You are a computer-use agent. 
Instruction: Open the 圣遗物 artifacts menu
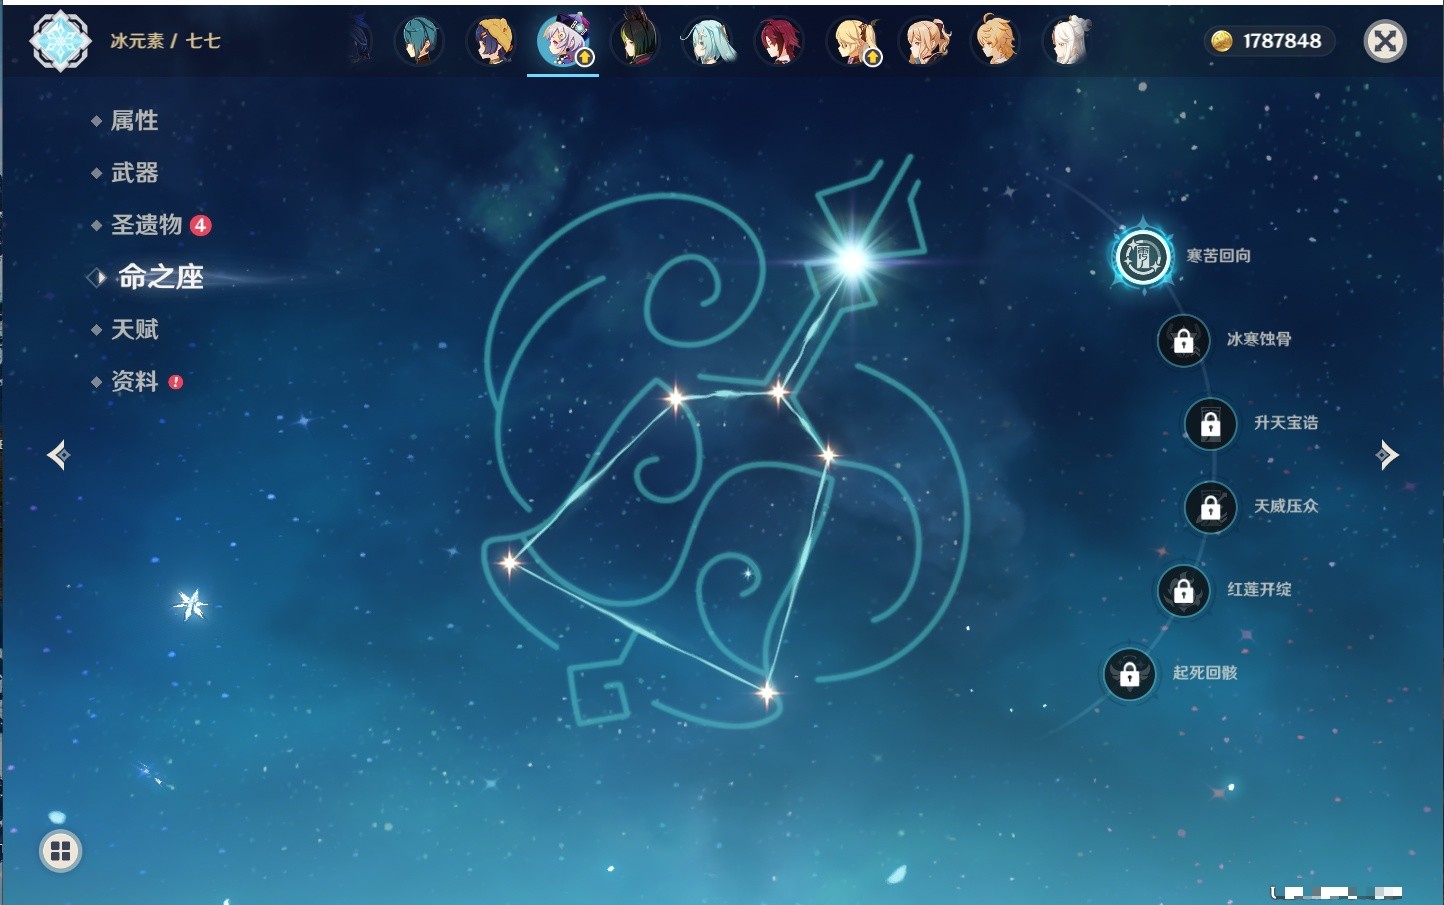coord(146,225)
